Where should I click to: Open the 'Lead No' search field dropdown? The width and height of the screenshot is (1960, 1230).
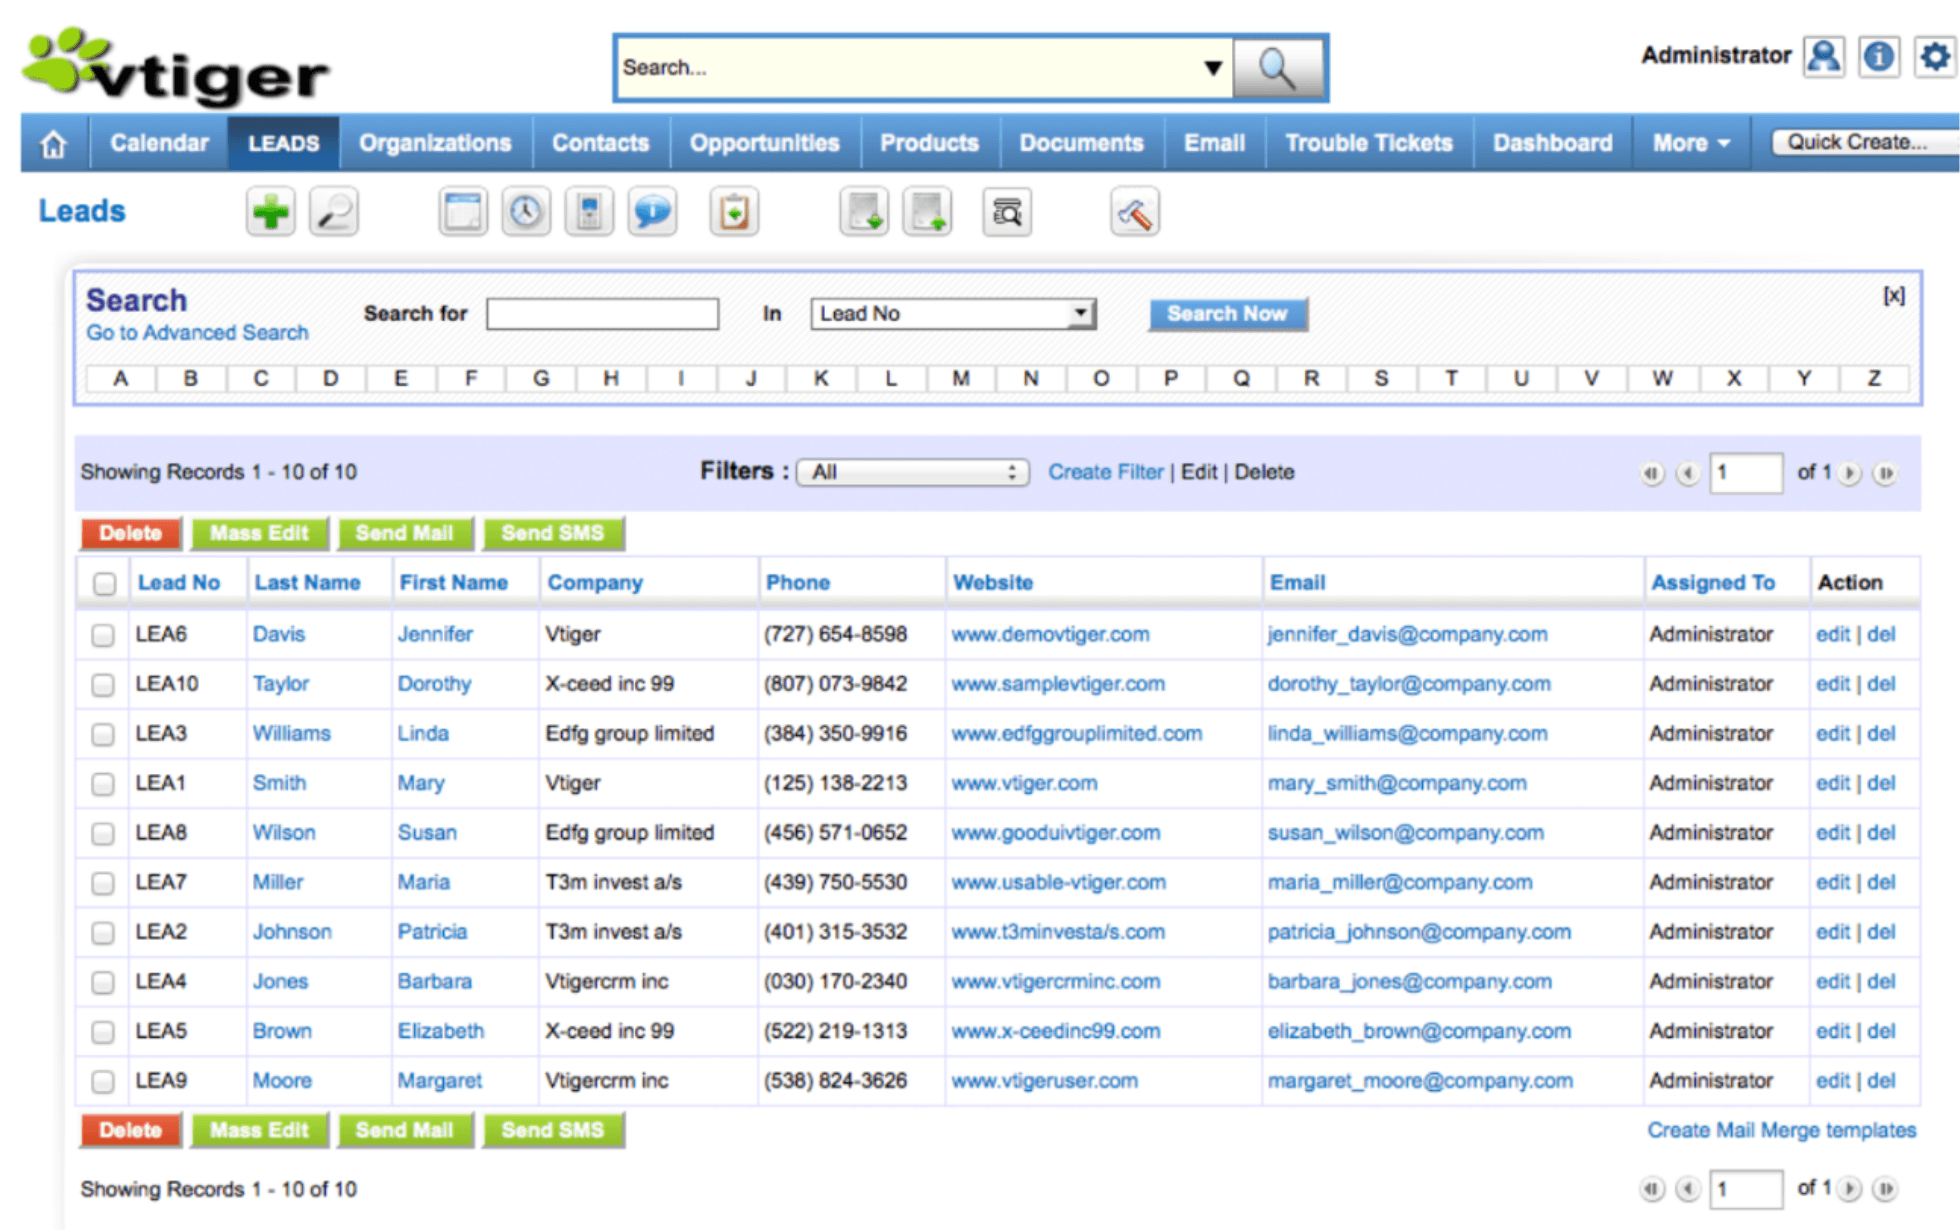tap(954, 314)
